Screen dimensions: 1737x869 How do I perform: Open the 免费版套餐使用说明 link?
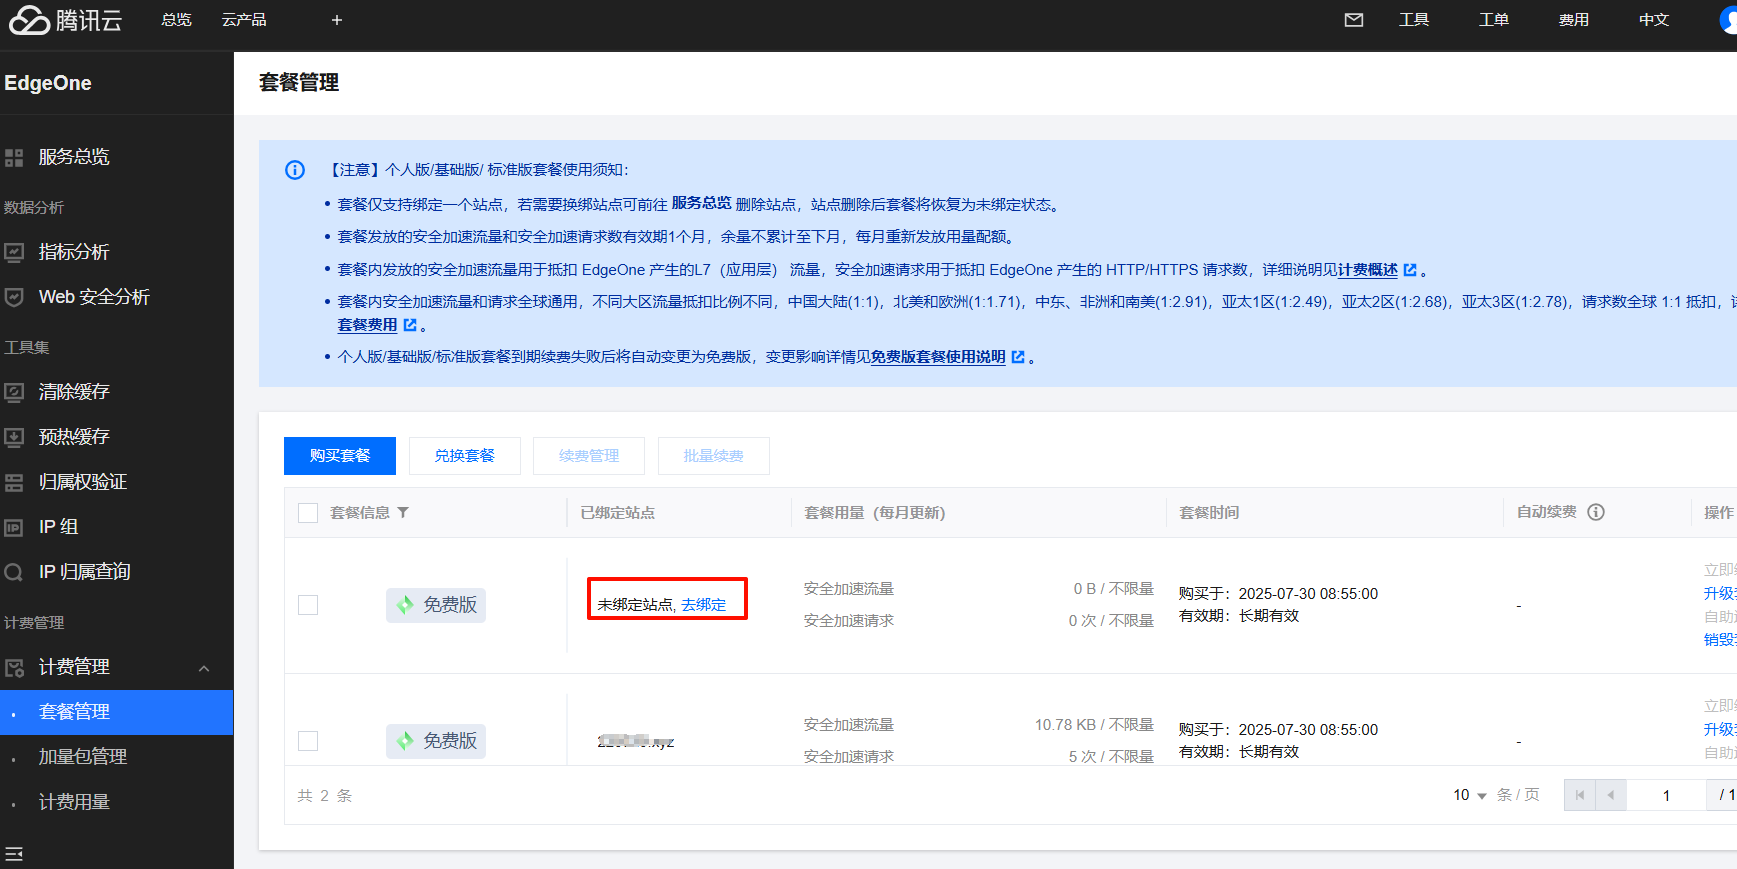(938, 357)
